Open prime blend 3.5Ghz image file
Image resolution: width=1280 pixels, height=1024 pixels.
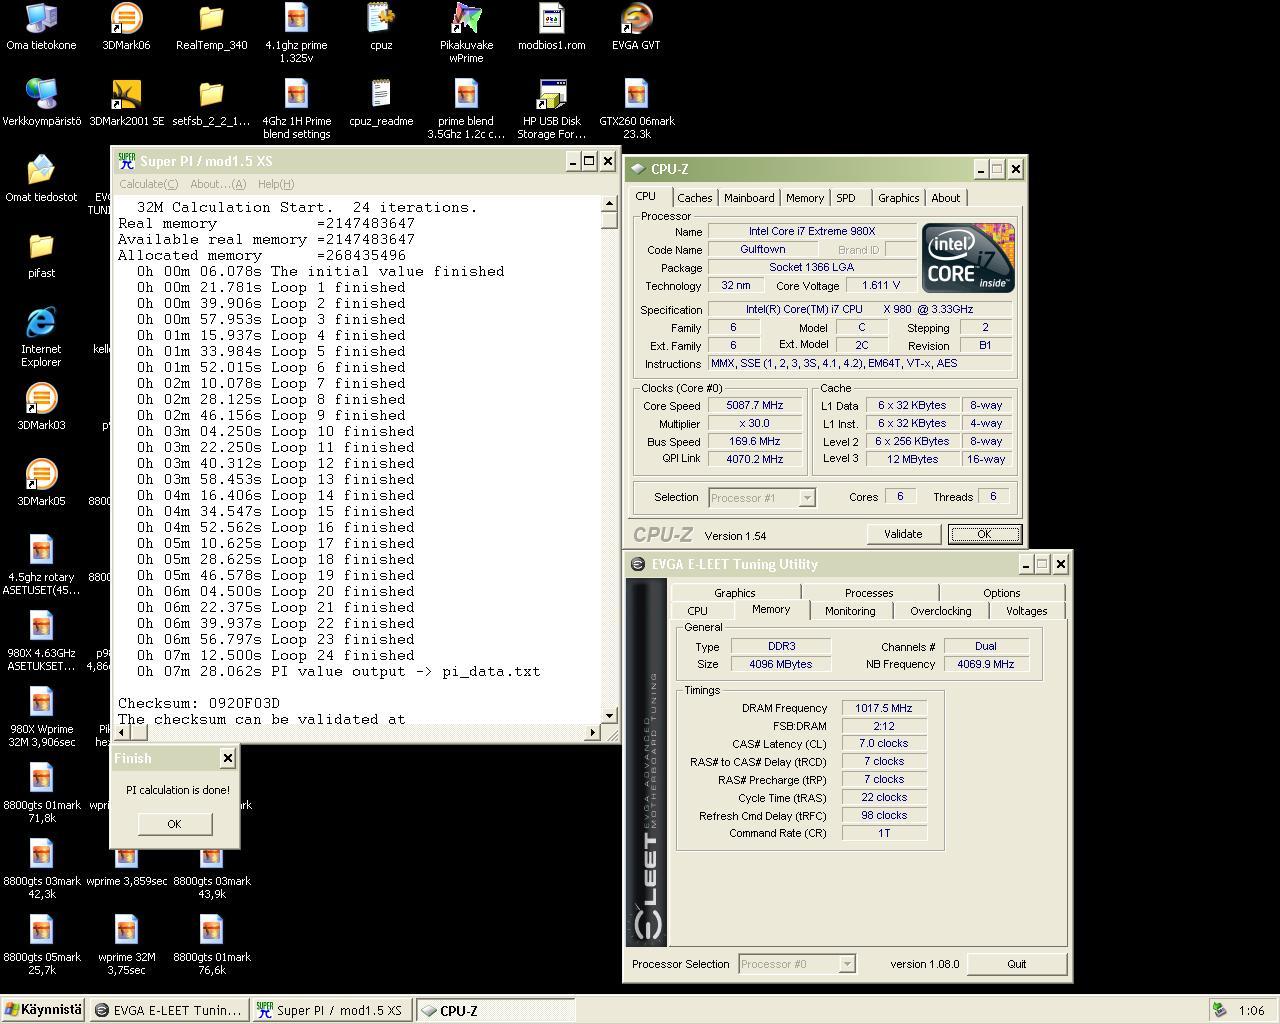[466, 109]
